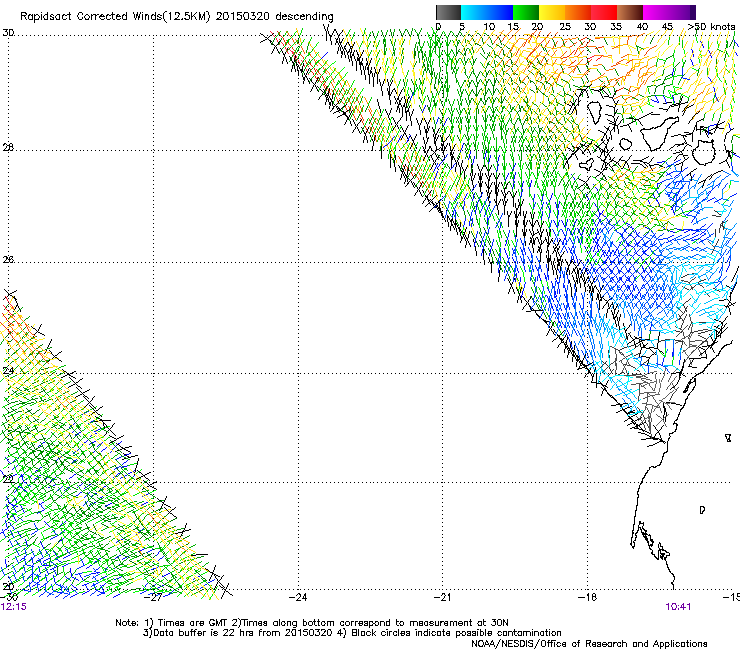This screenshot has width=740, height=650.
Task: Click the La Palma island outline
Action: [x=594, y=112]
